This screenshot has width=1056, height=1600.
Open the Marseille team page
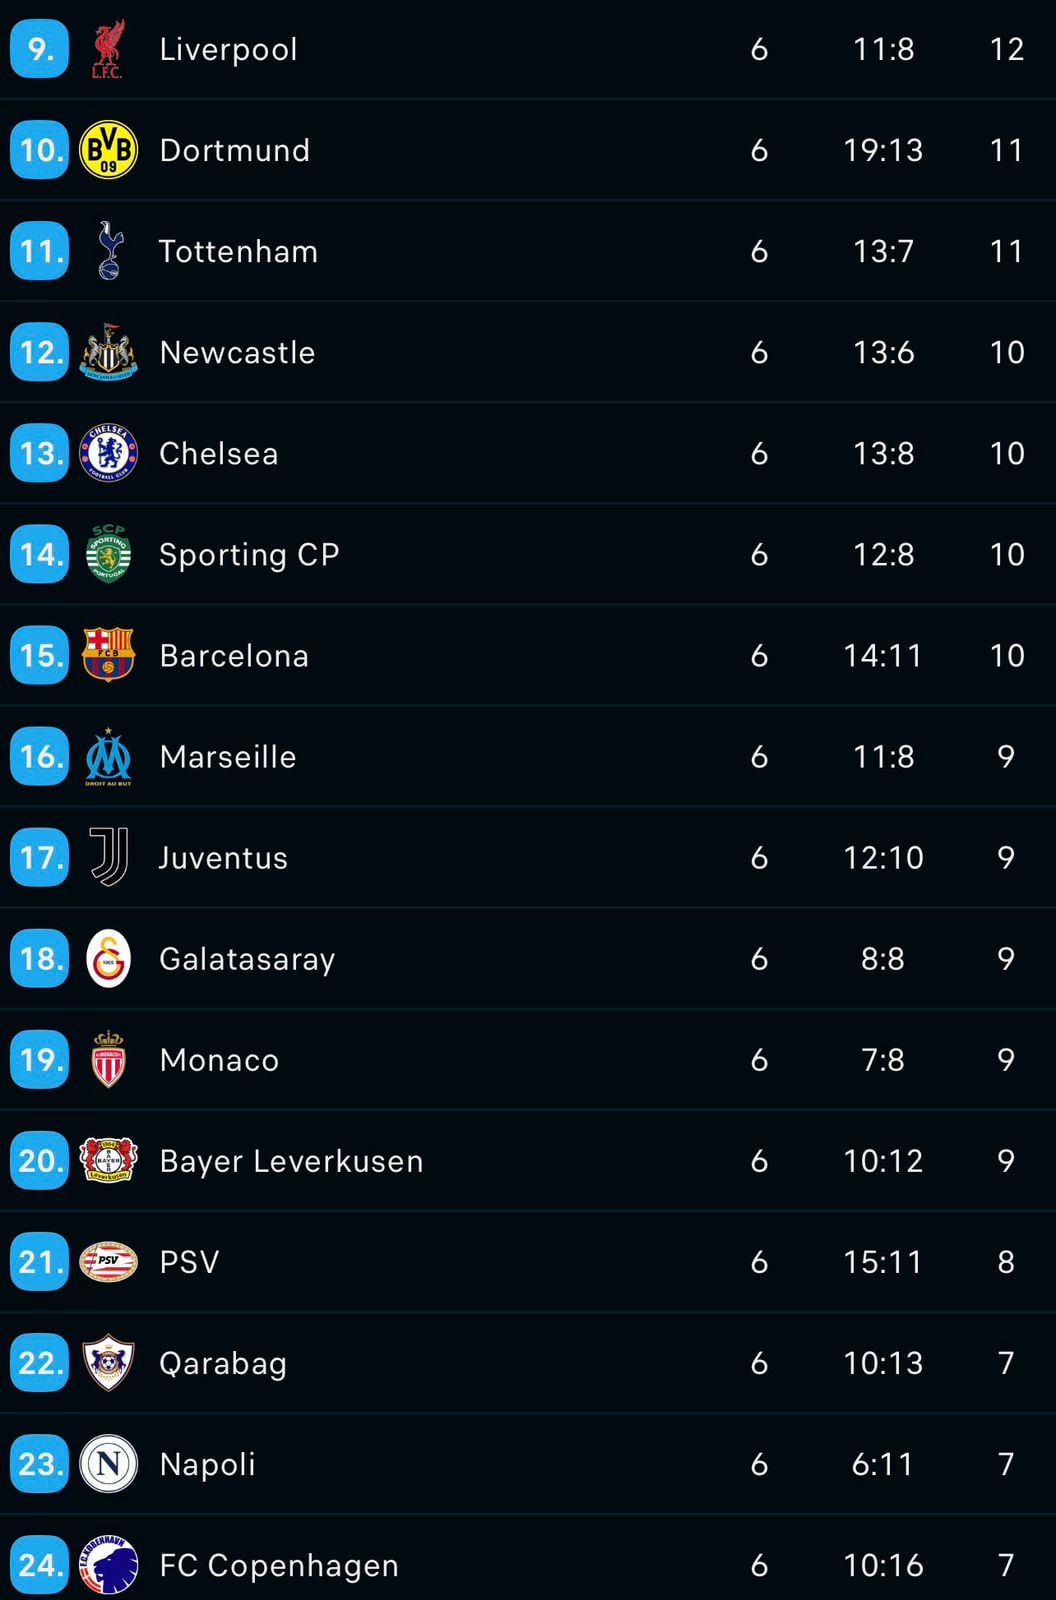point(228,757)
